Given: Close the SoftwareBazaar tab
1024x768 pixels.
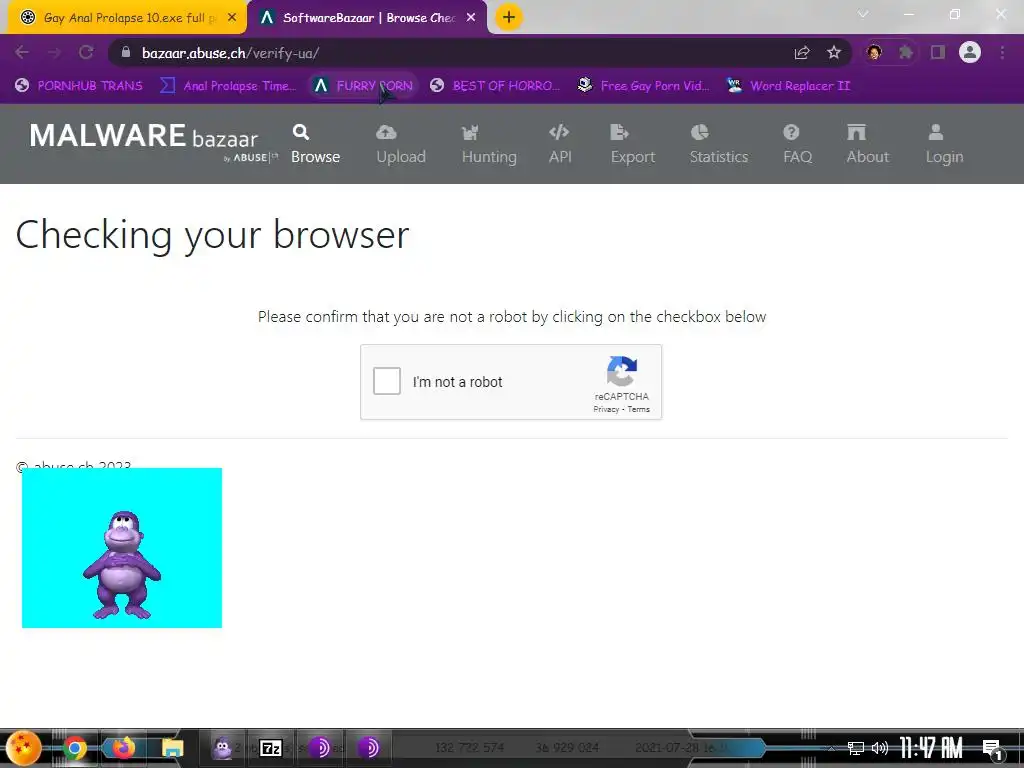Looking at the screenshot, I should tap(471, 18).
